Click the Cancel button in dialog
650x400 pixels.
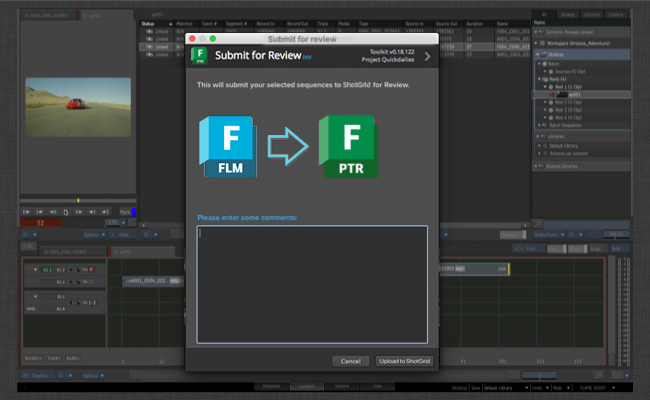350,361
